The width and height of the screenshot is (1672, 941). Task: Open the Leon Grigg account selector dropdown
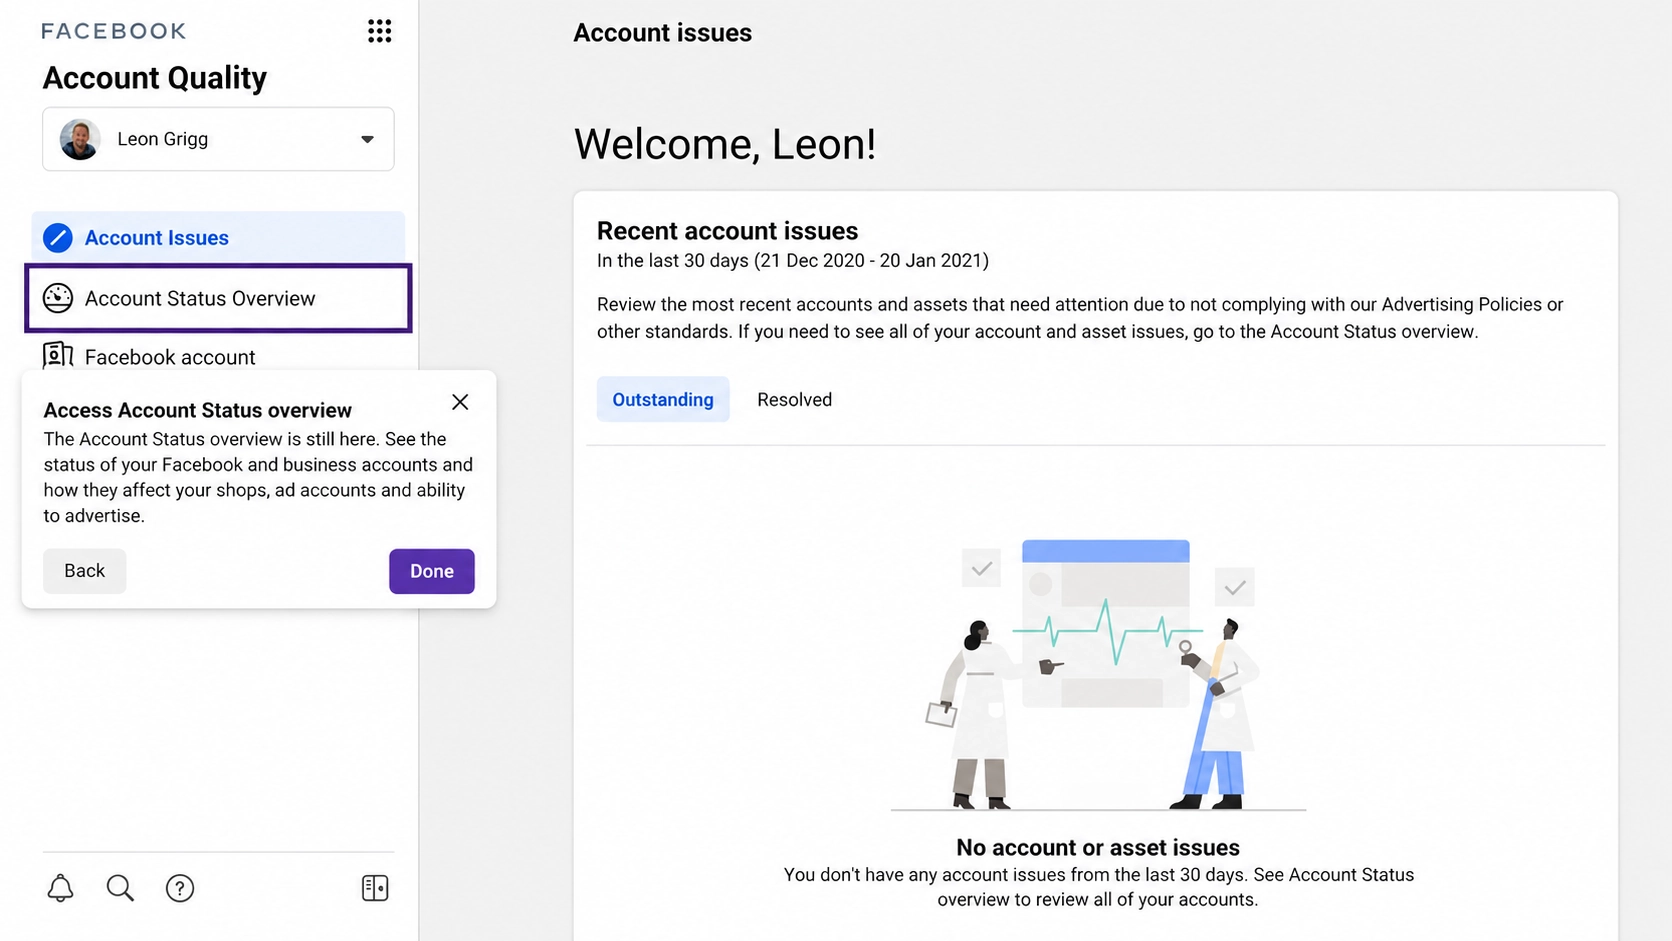click(218, 139)
